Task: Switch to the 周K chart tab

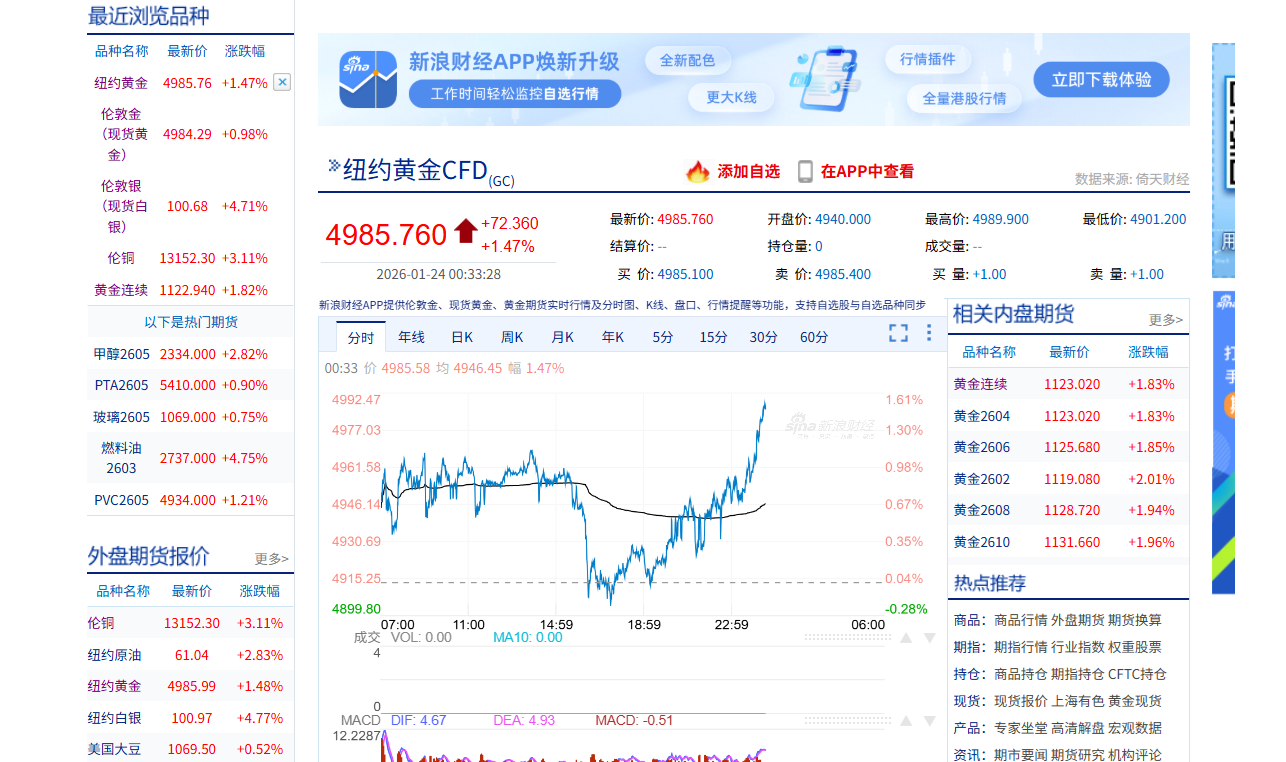Action: click(512, 337)
